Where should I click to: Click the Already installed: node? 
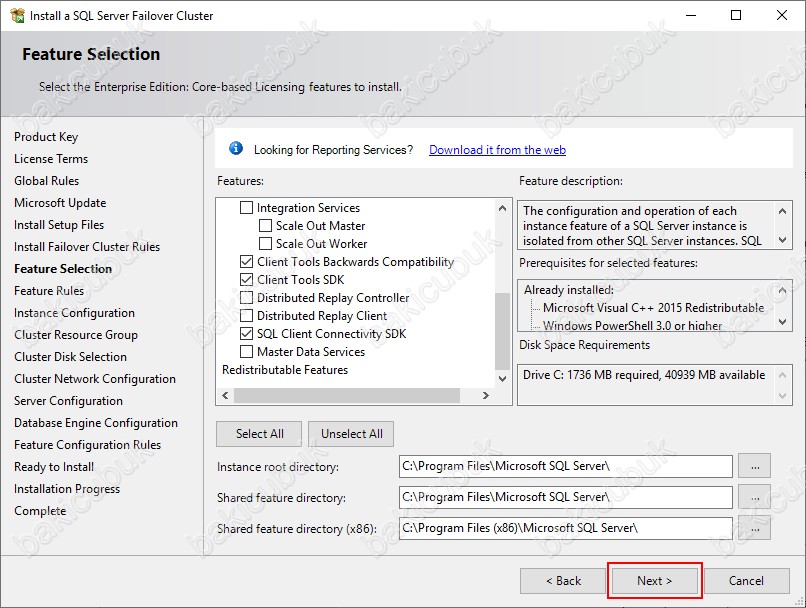click(x=569, y=290)
